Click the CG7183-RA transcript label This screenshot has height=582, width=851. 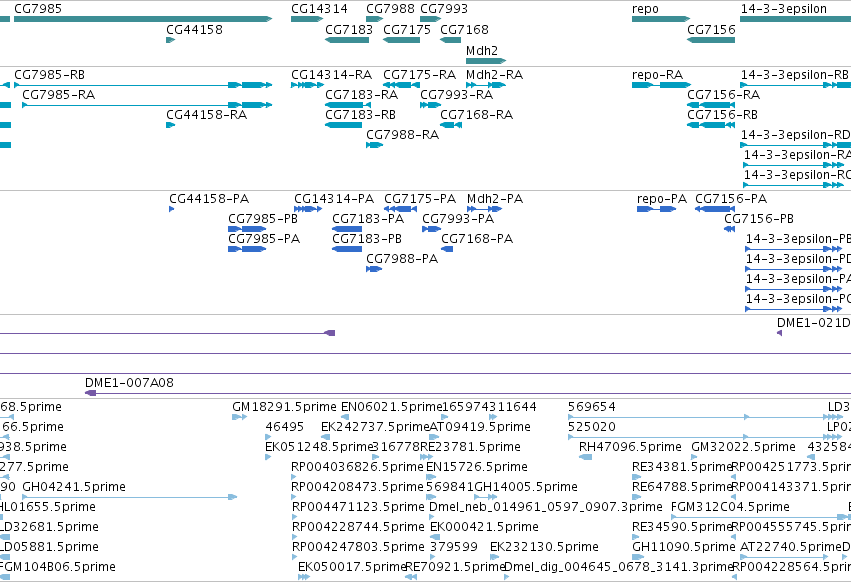click(361, 95)
